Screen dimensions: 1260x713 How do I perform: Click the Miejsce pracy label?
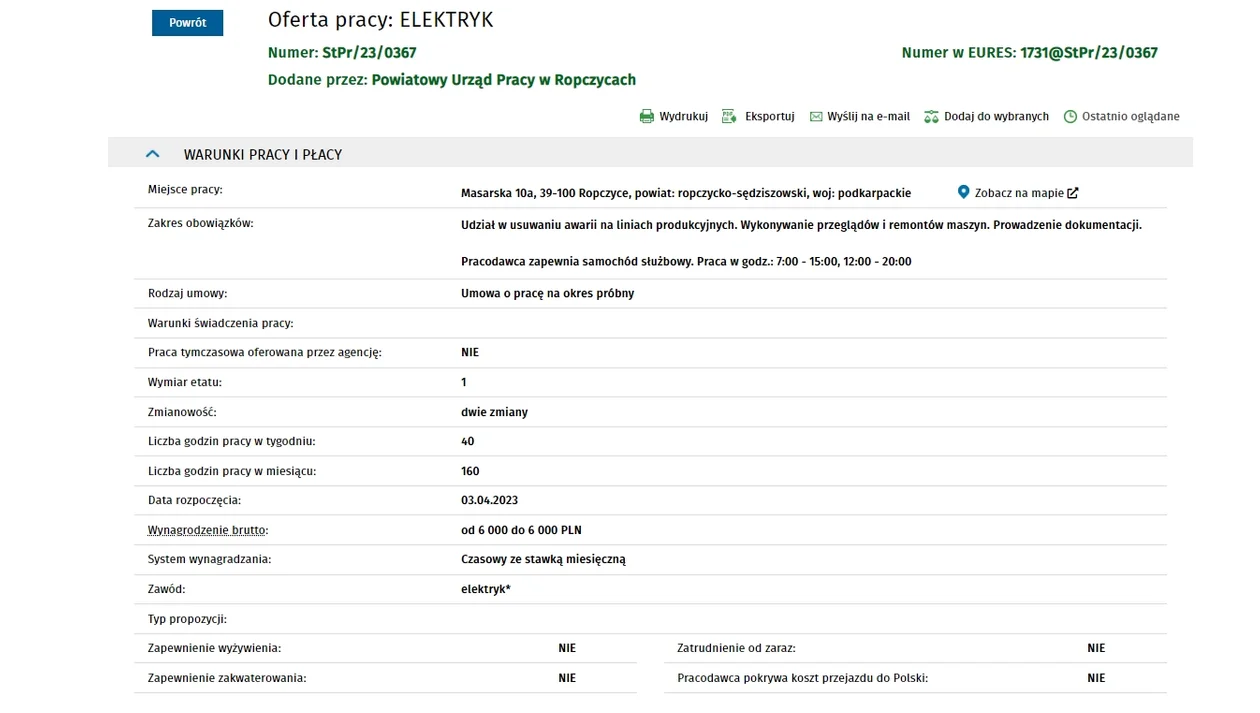(185, 189)
